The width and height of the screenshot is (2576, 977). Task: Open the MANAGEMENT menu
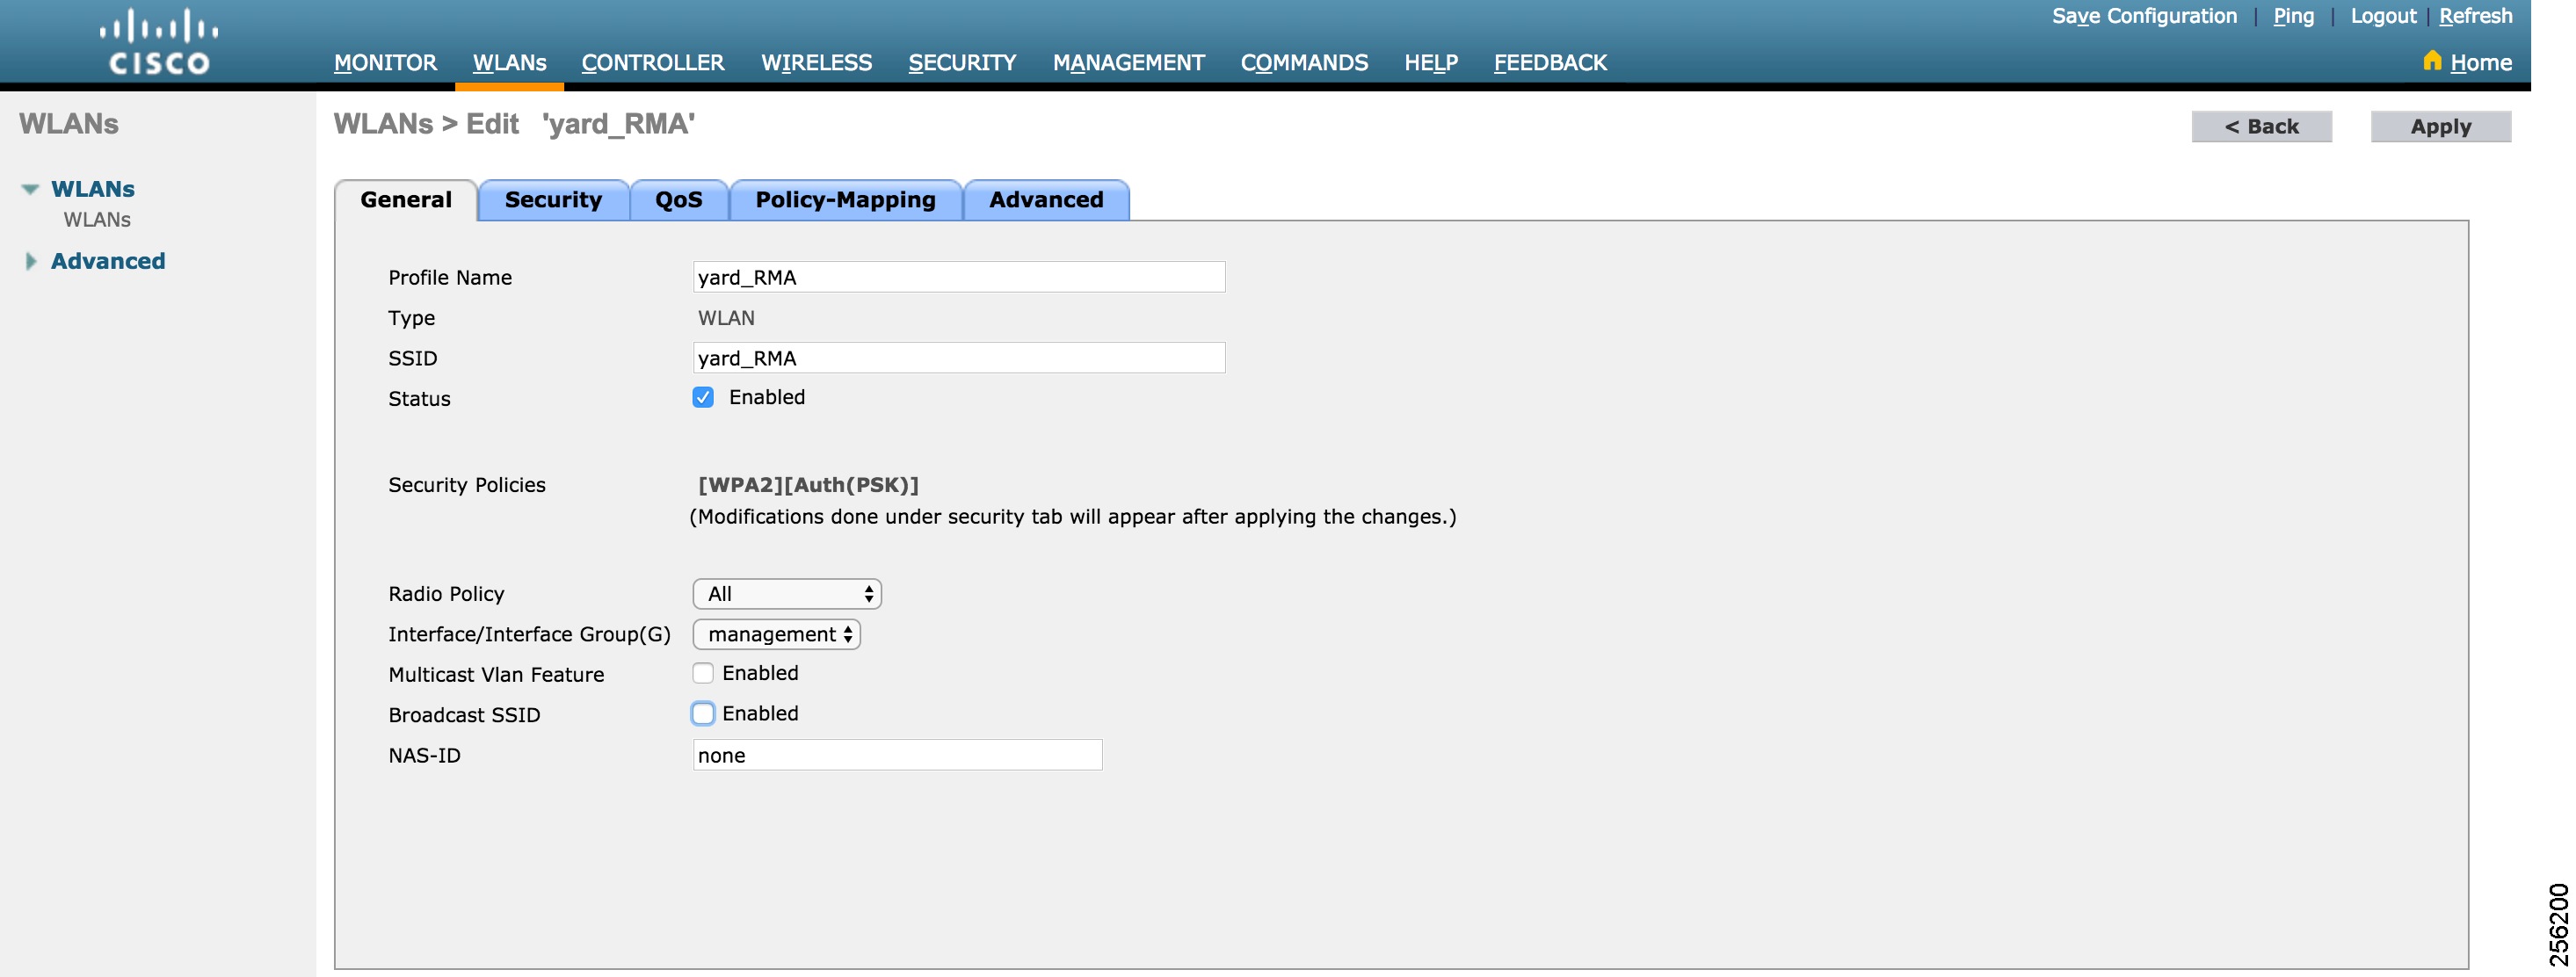(x=1128, y=62)
